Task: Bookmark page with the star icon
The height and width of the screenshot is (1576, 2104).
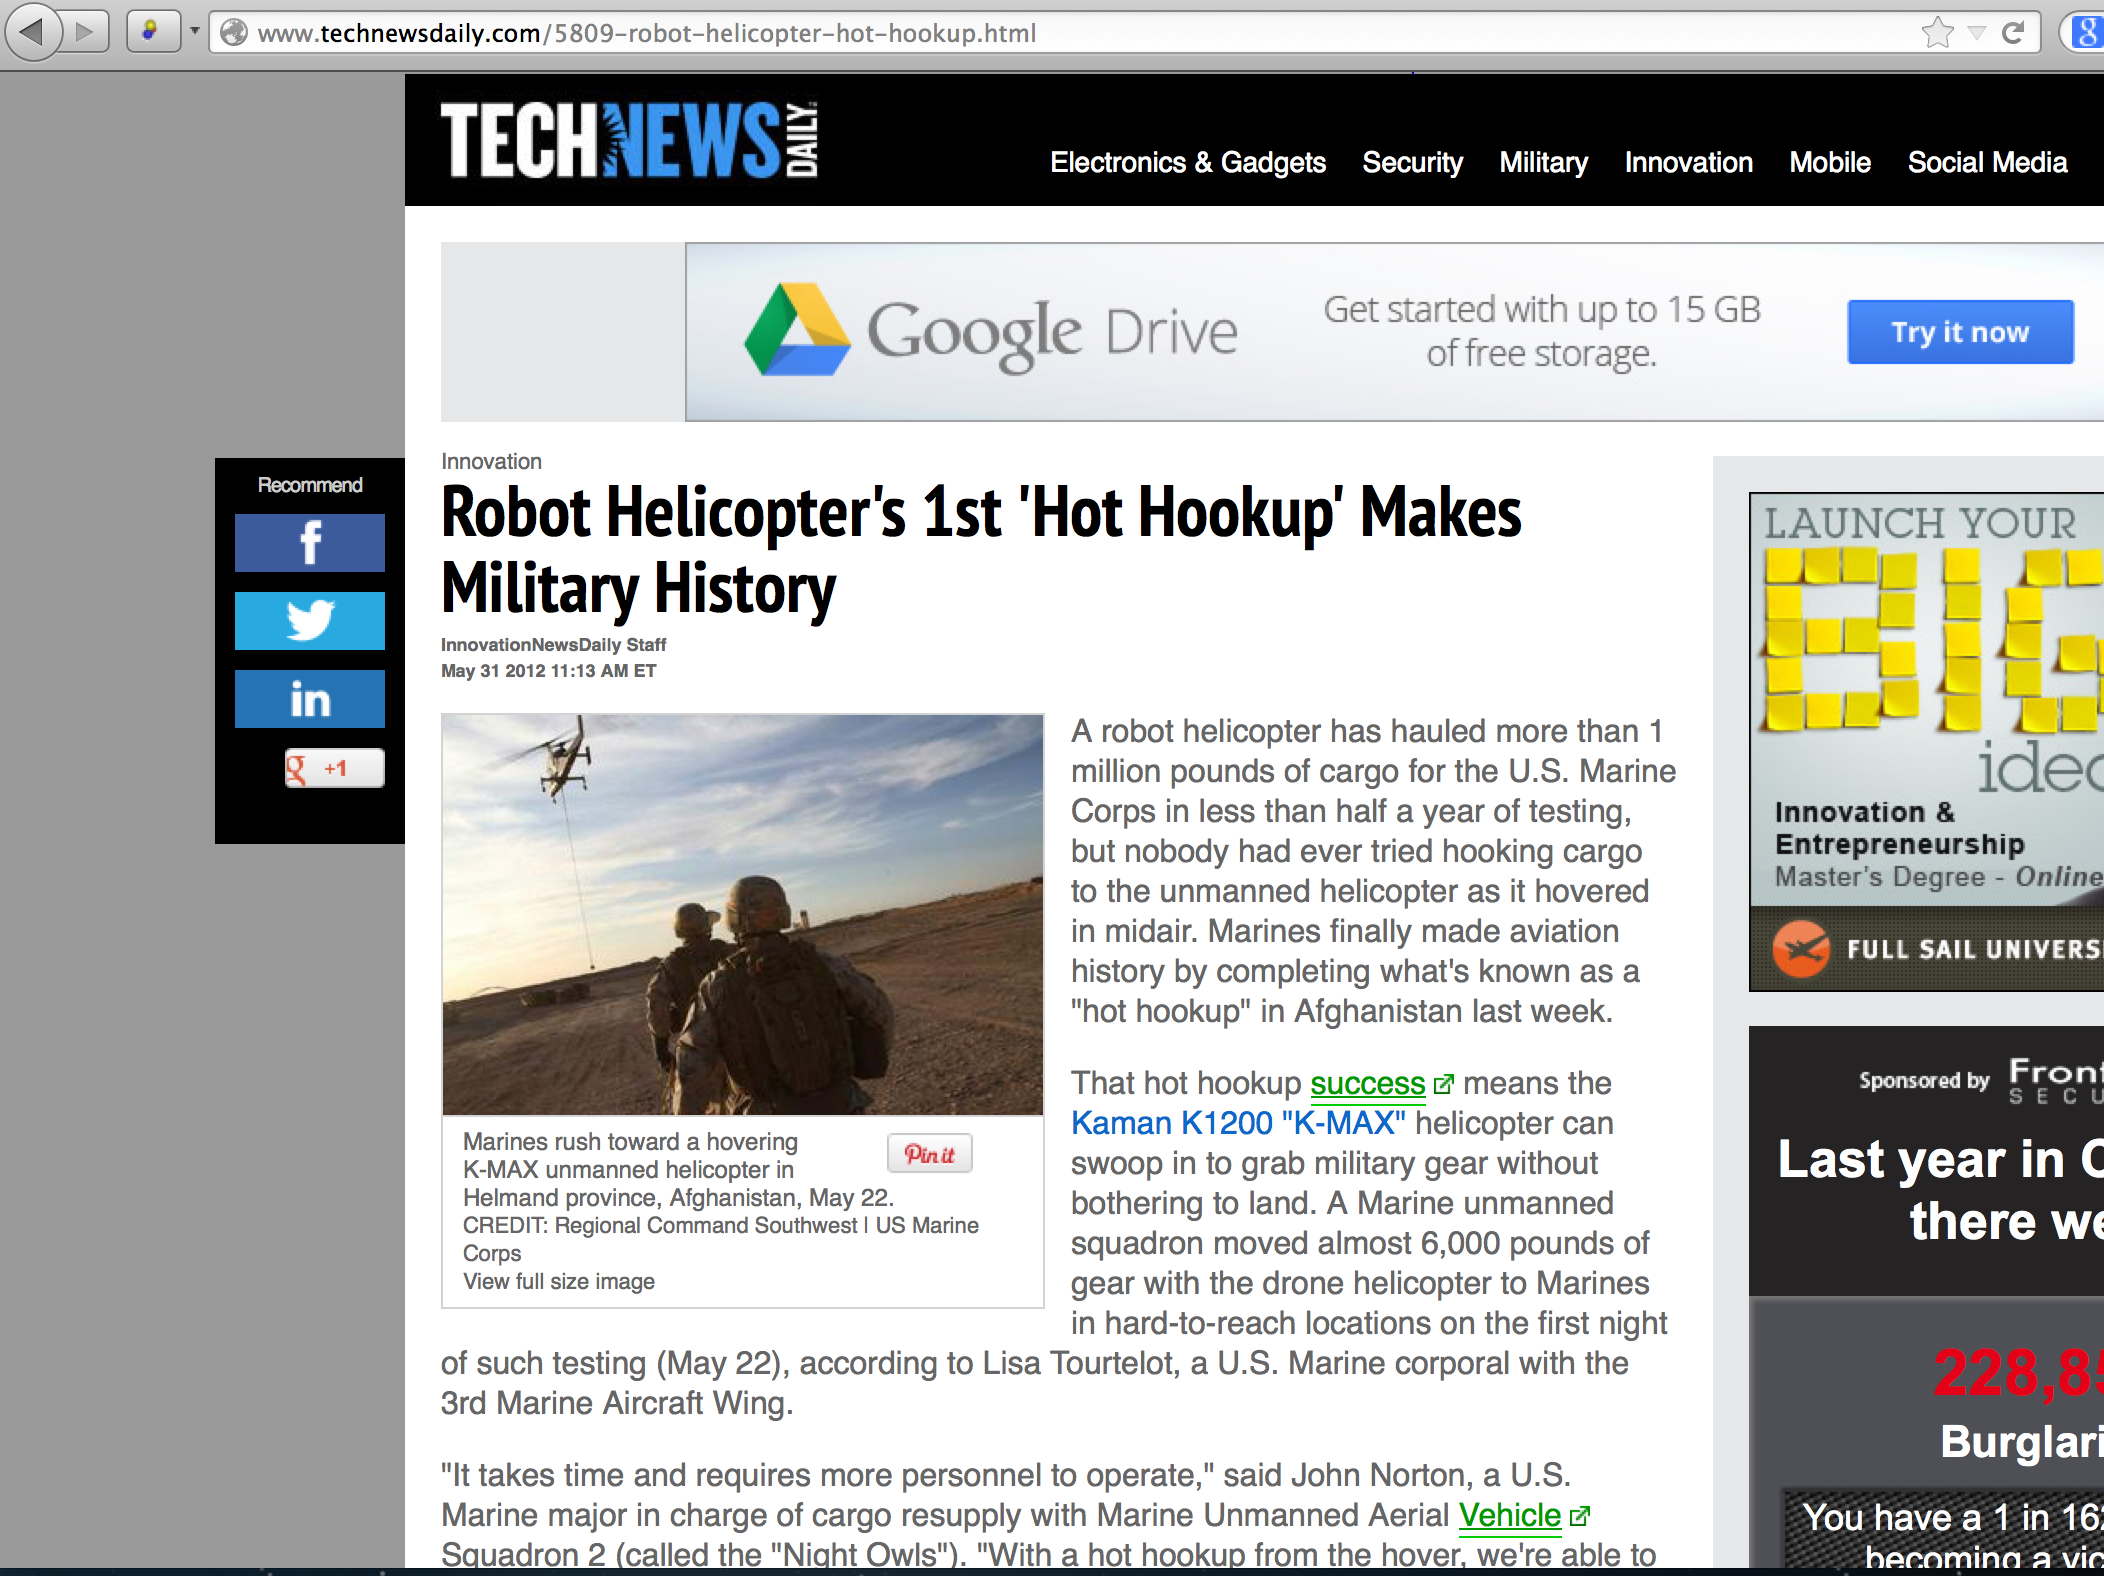Action: [x=1937, y=33]
